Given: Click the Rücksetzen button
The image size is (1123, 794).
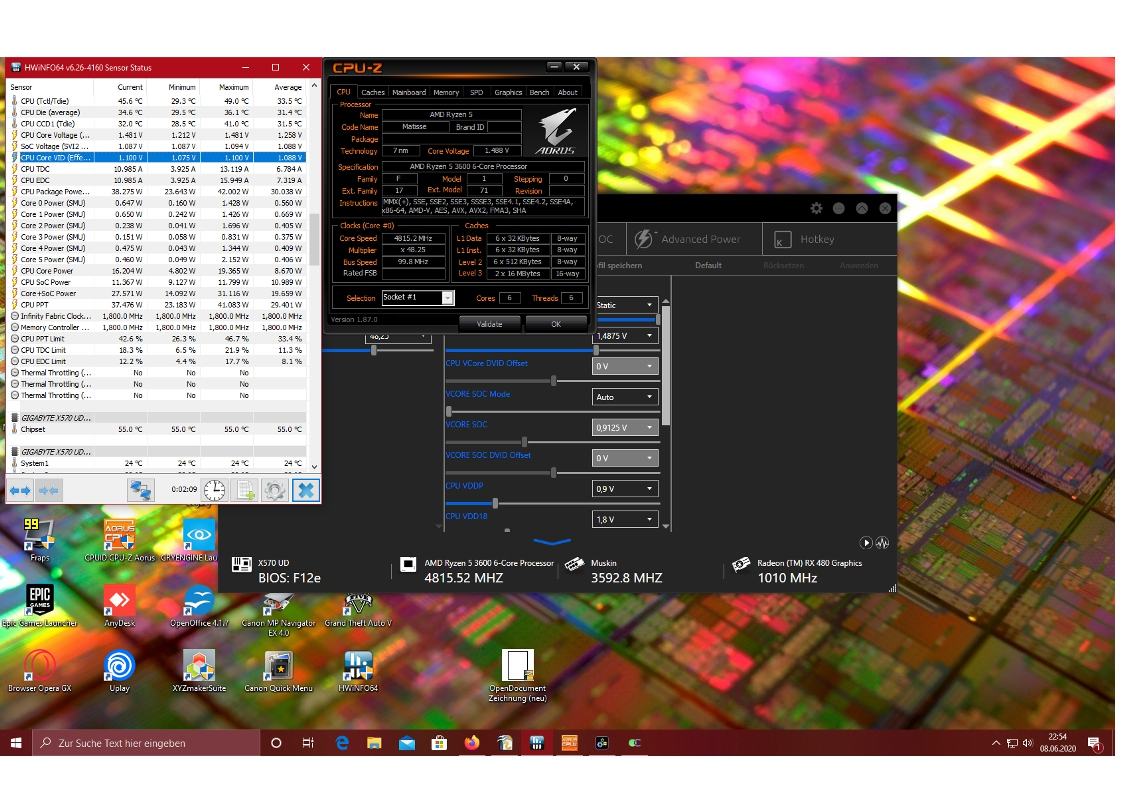Looking at the screenshot, I should 784,266.
